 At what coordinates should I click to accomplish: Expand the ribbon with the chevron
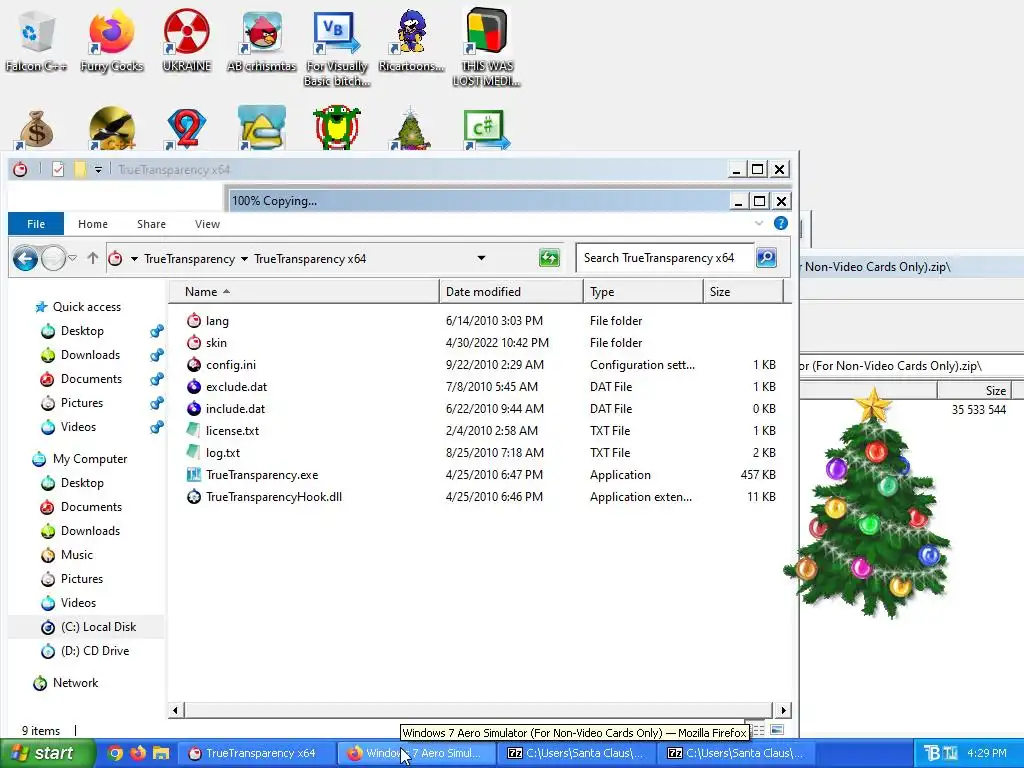pyautogui.click(x=758, y=223)
